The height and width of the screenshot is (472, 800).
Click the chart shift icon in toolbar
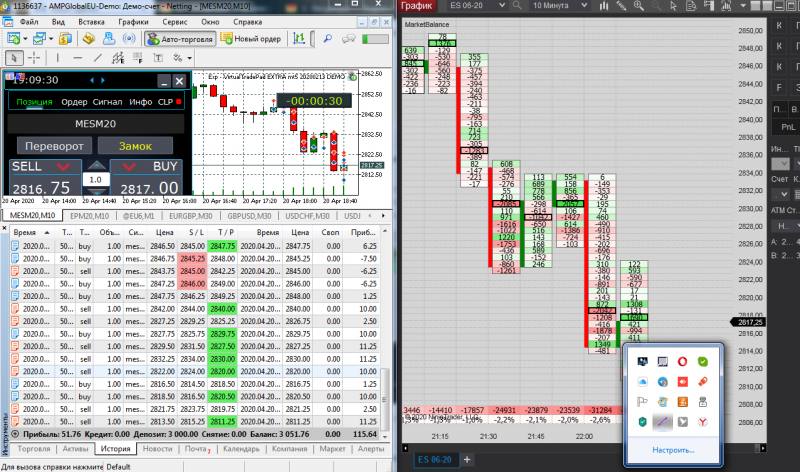pos(299,39)
